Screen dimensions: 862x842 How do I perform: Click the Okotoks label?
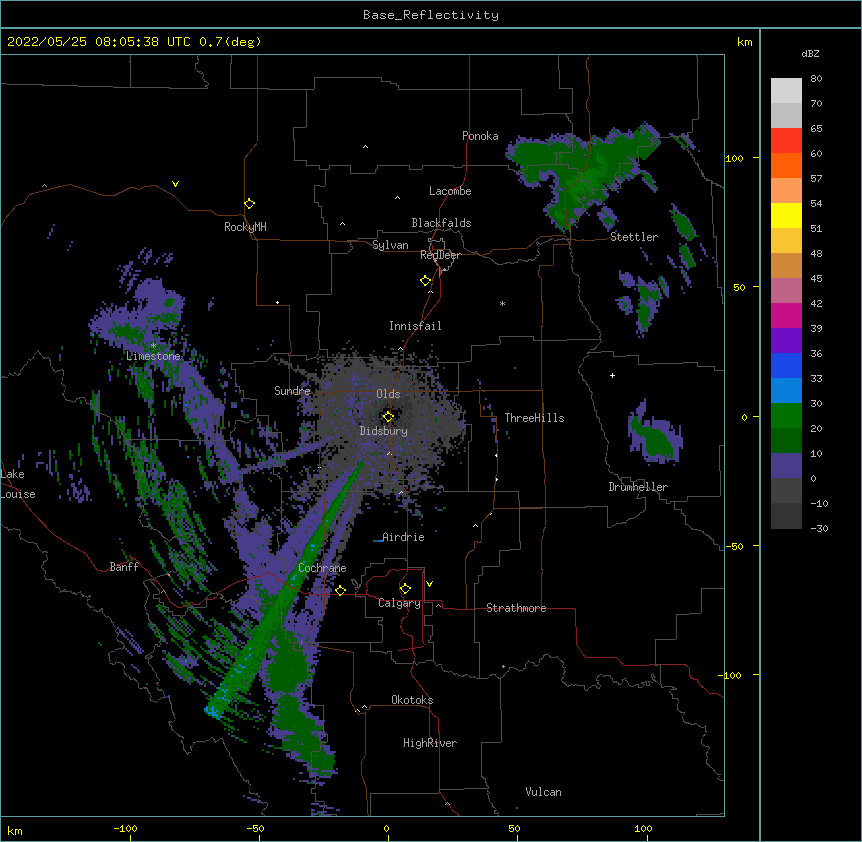412,700
